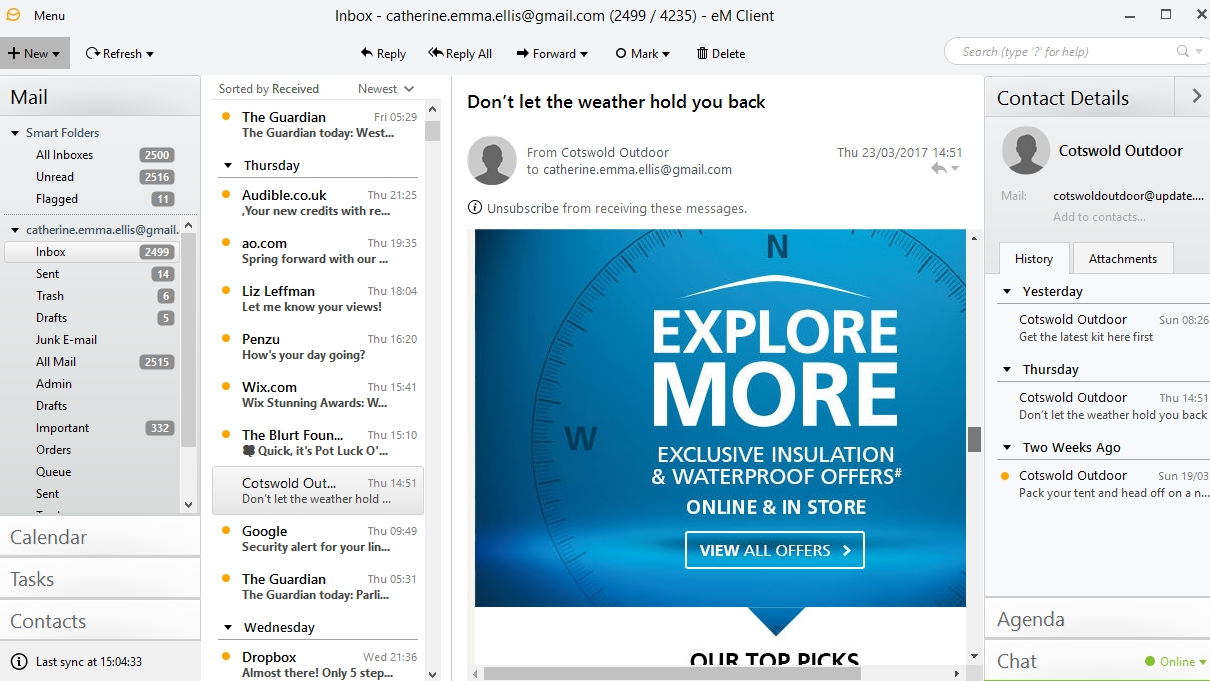1210x681 pixels.
Task: Open the Mark dropdown
Action: [x=665, y=54]
